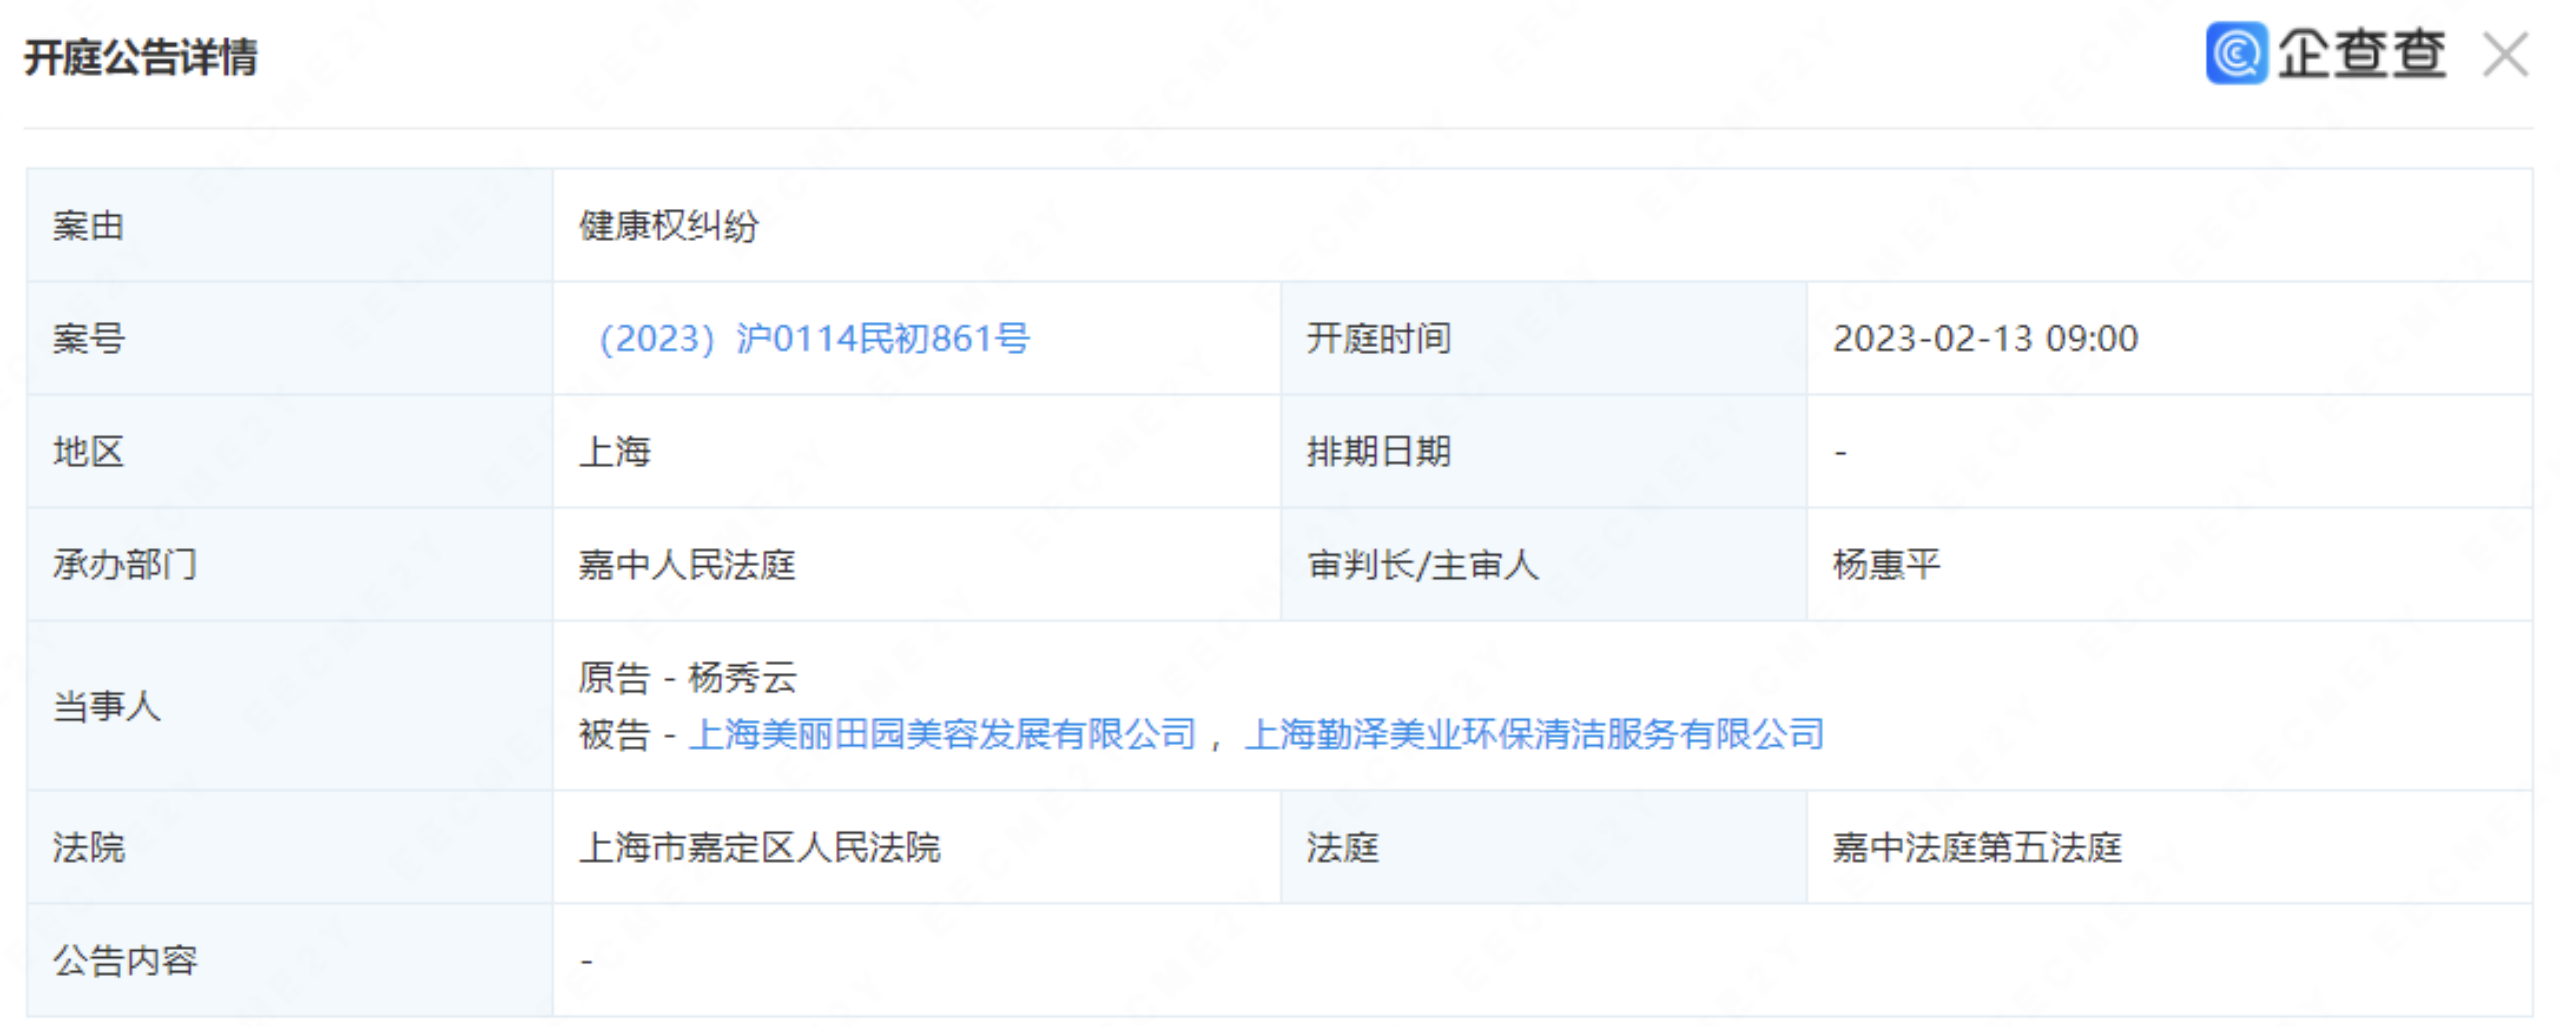
Task: Click the 审判长/主审人 label
Action: click(1422, 565)
